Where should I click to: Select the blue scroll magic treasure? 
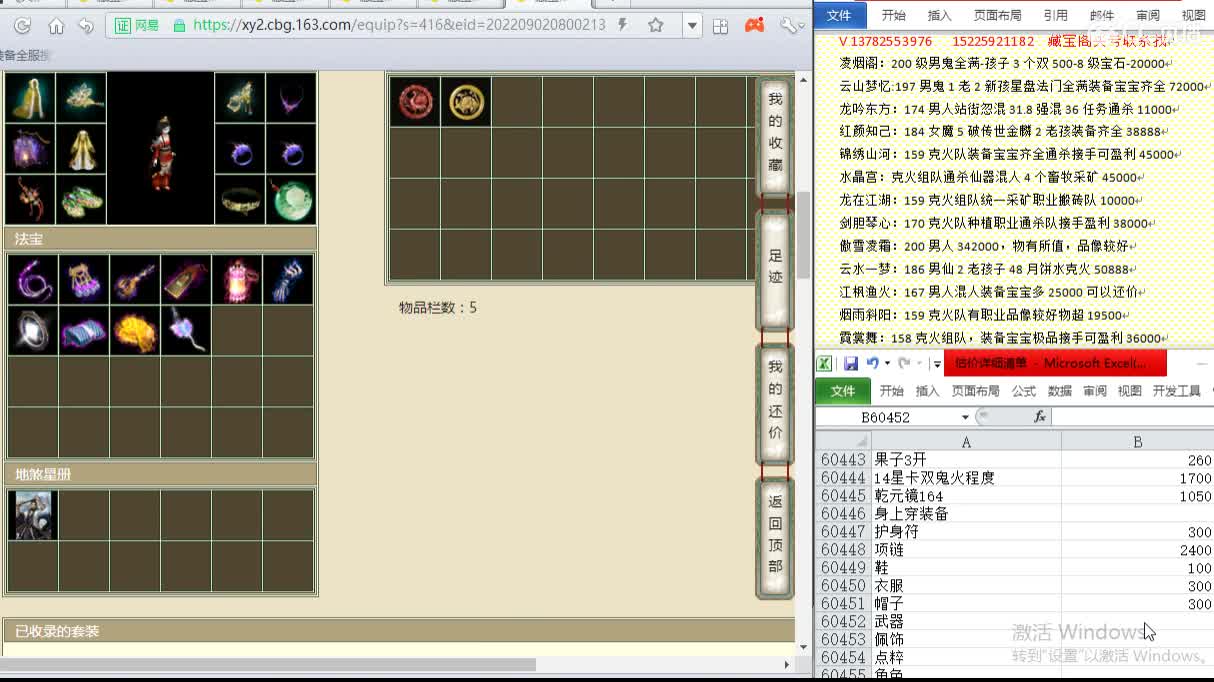coord(84,331)
